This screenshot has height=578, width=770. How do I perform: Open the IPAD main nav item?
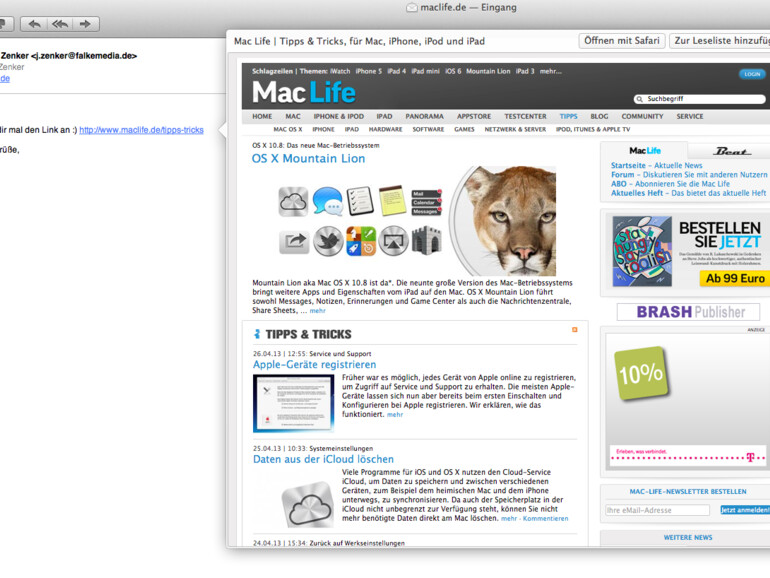click(x=385, y=116)
